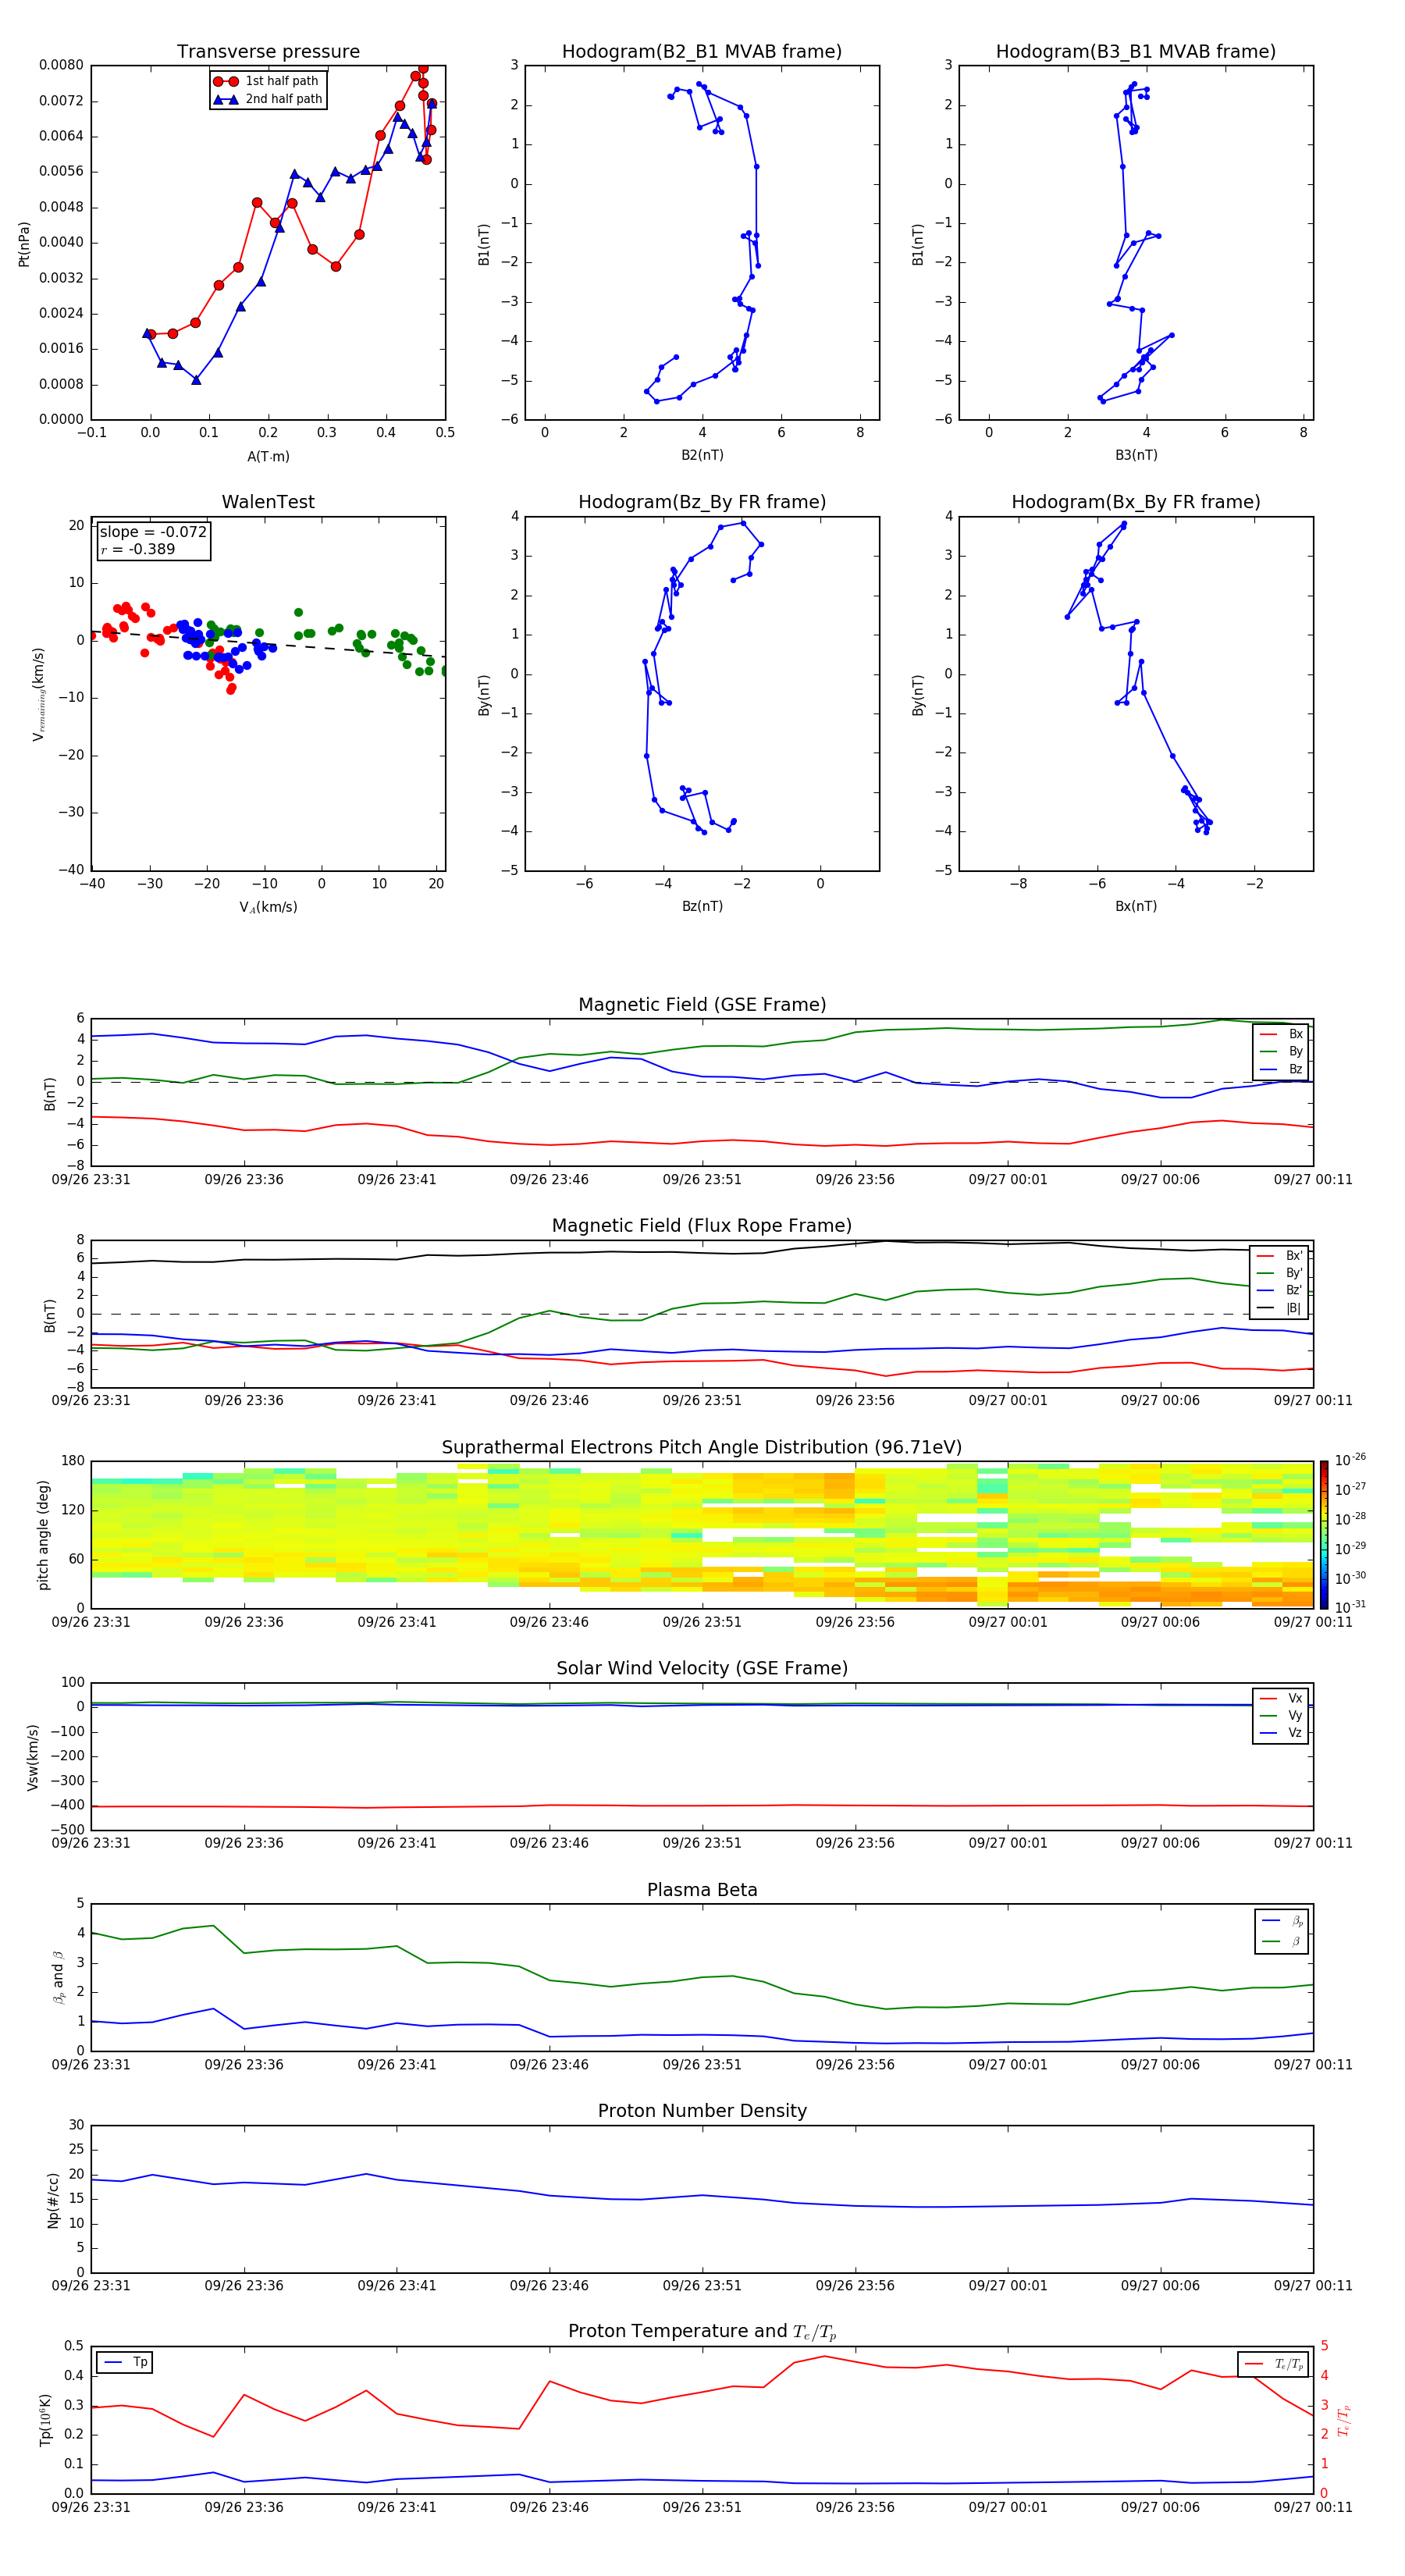
Task: Click 'Suprathermal Electrons Pitch Angle Distribution' title
Action: click(x=702, y=1448)
